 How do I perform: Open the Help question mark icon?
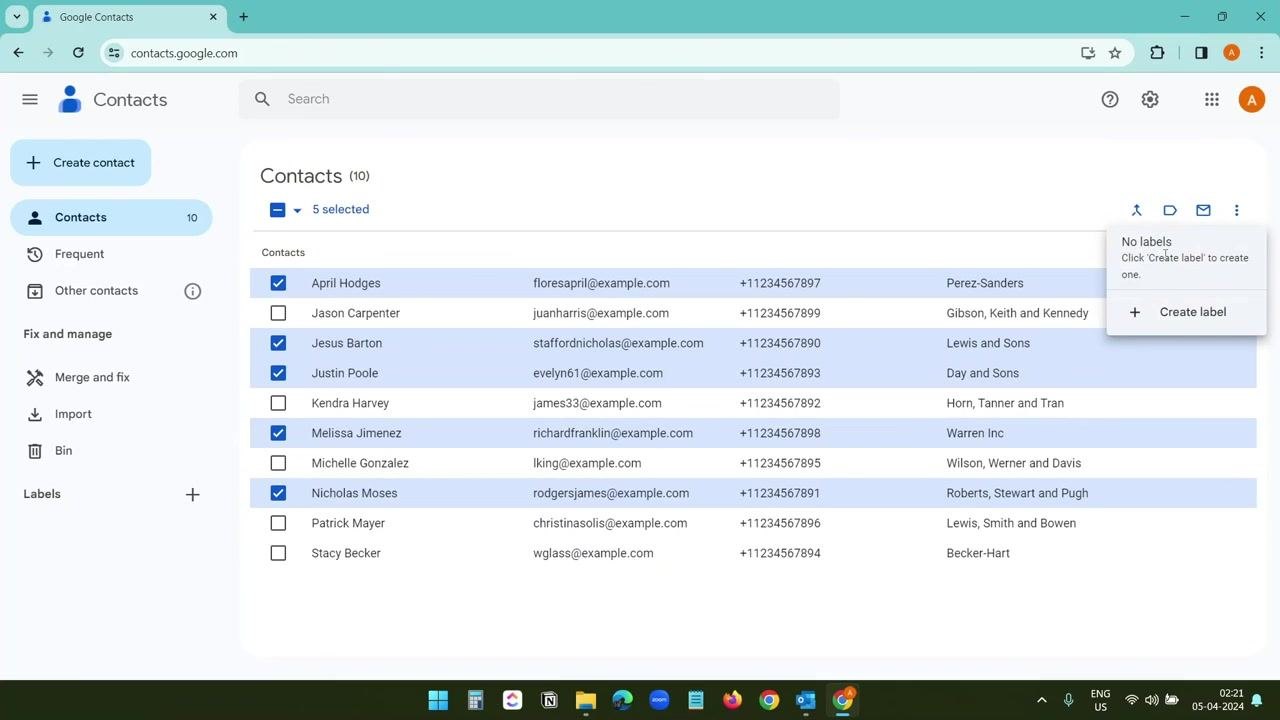[x=1110, y=99]
